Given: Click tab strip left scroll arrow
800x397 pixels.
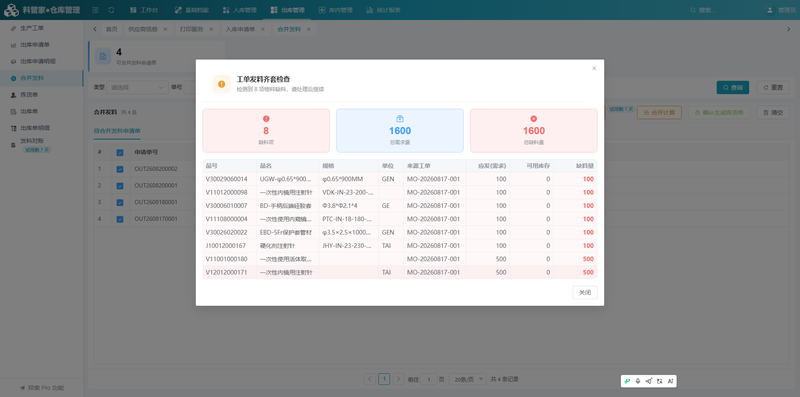Looking at the screenshot, I should click(x=95, y=29).
